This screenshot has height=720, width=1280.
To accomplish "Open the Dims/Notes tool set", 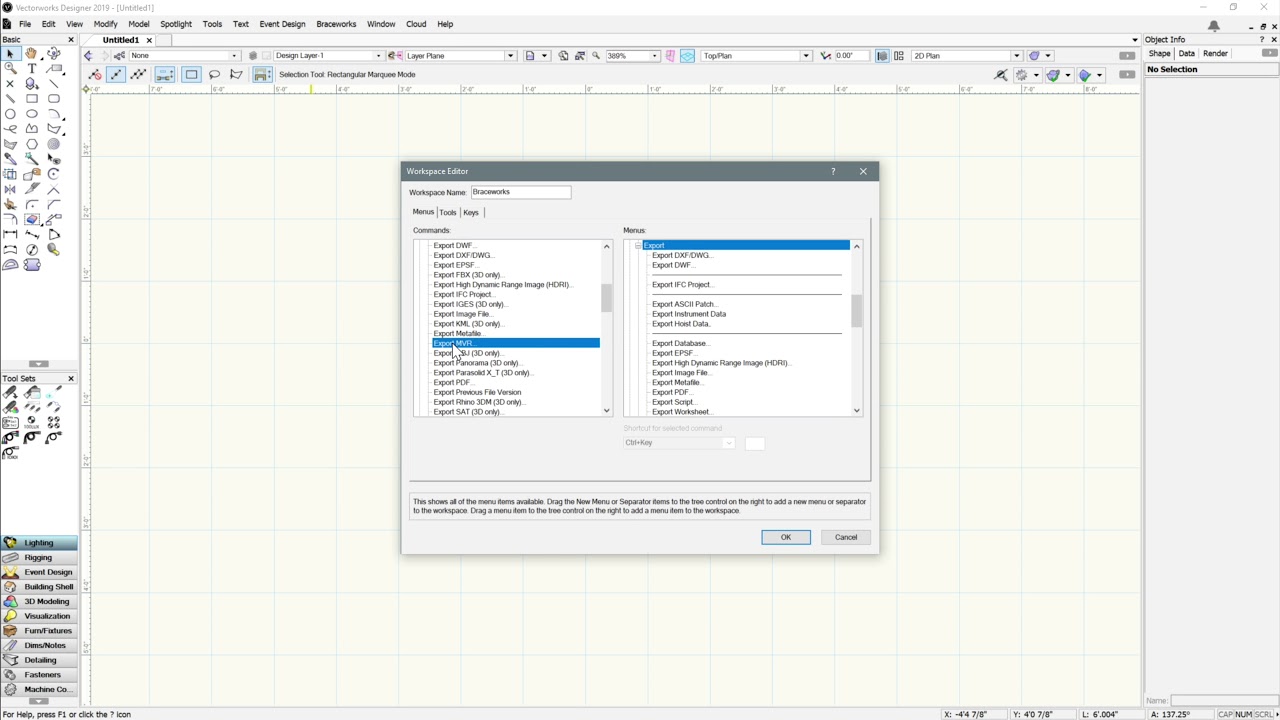I will pyautogui.click(x=39, y=645).
